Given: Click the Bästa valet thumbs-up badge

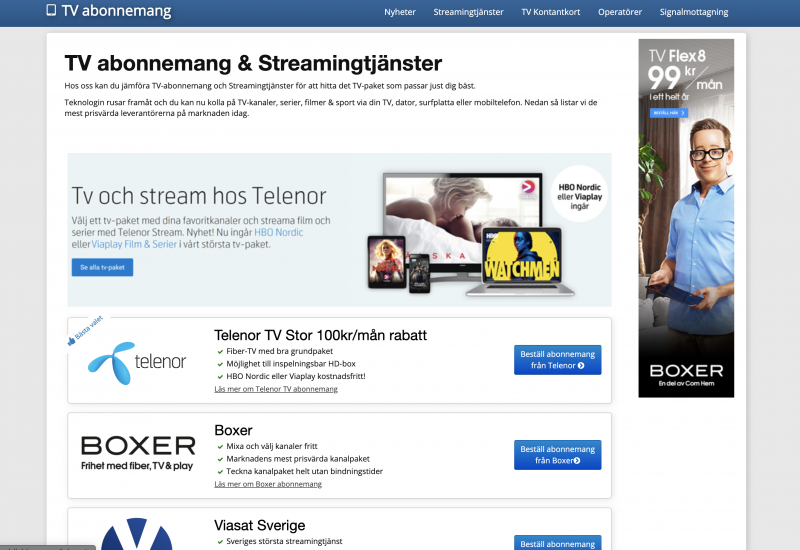Looking at the screenshot, I should point(85,330).
